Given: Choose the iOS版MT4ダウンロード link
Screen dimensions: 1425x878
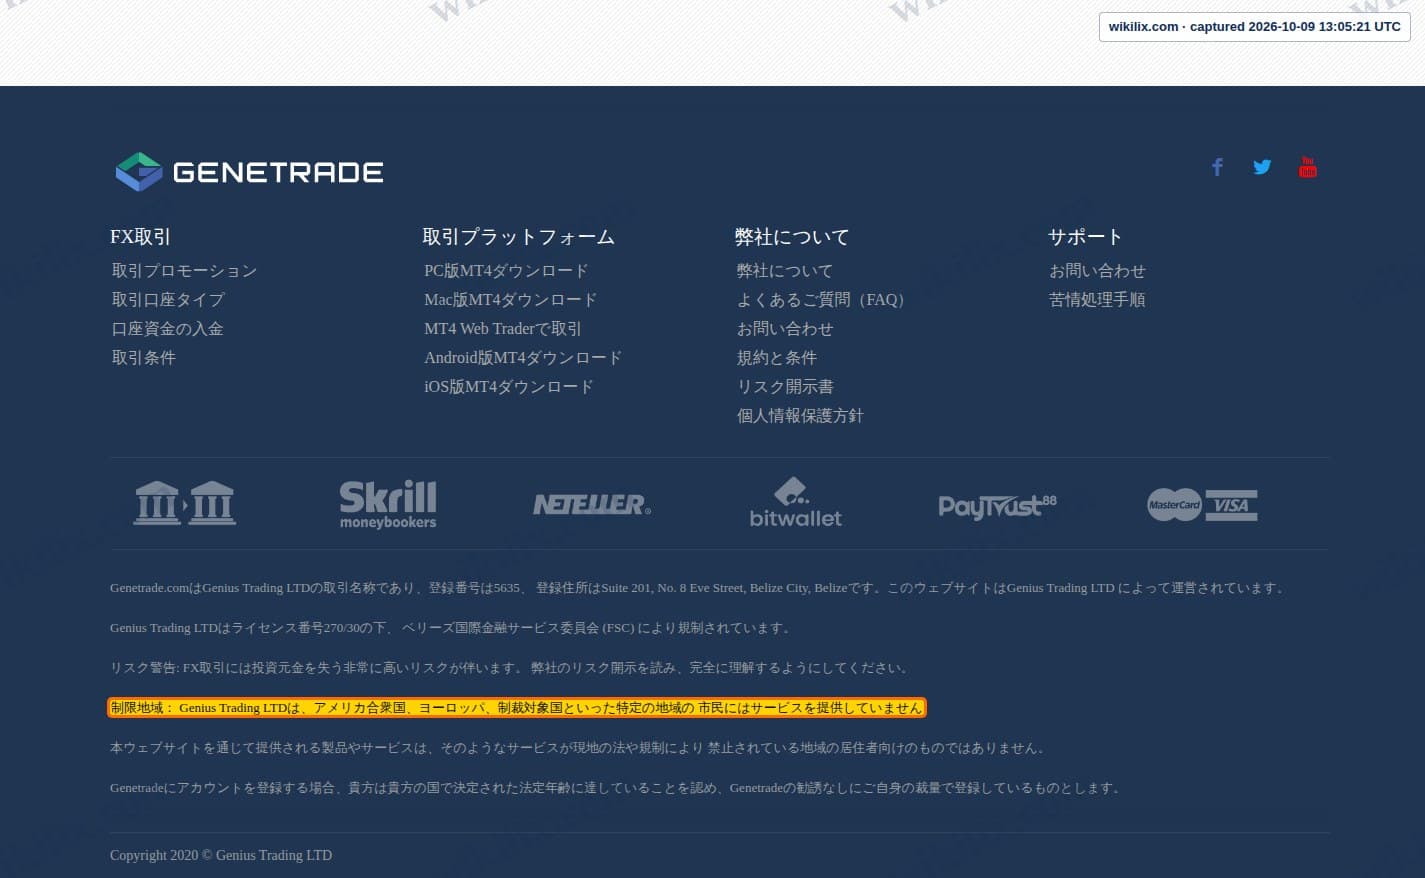Looking at the screenshot, I should (x=509, y=387).
